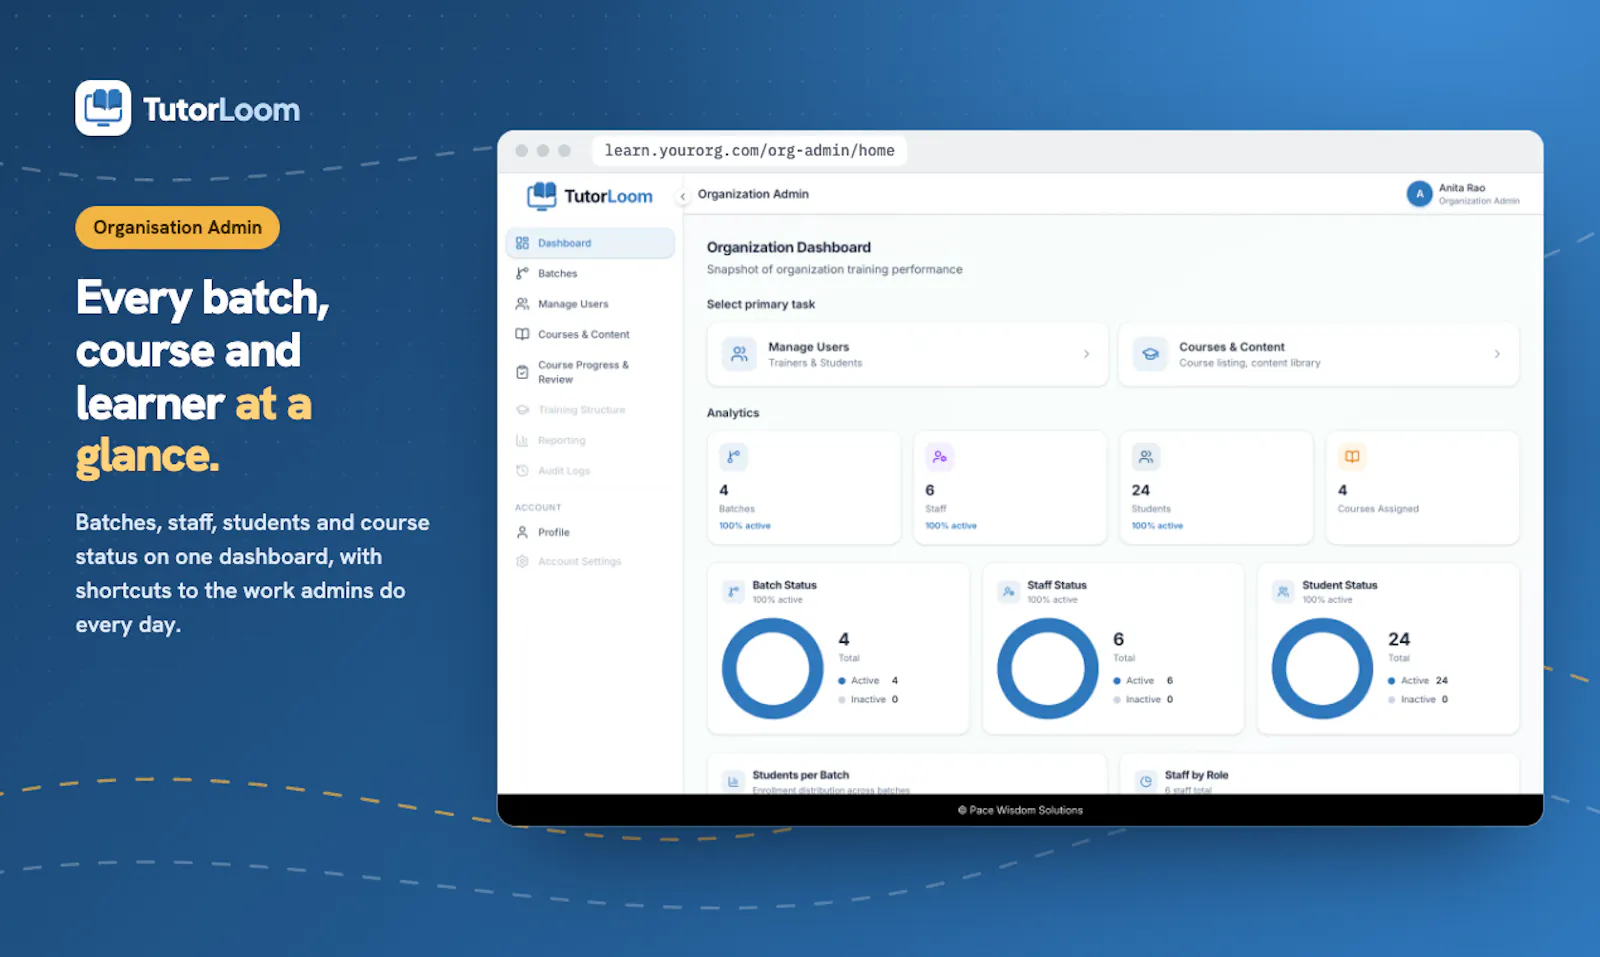Click the 4 Batches analytics card

pyautogui.click(x=804, y=488)
